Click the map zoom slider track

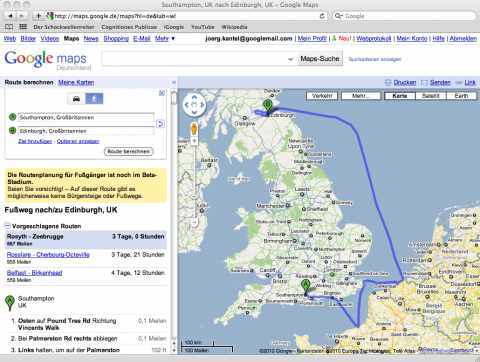tap(194, 181)
